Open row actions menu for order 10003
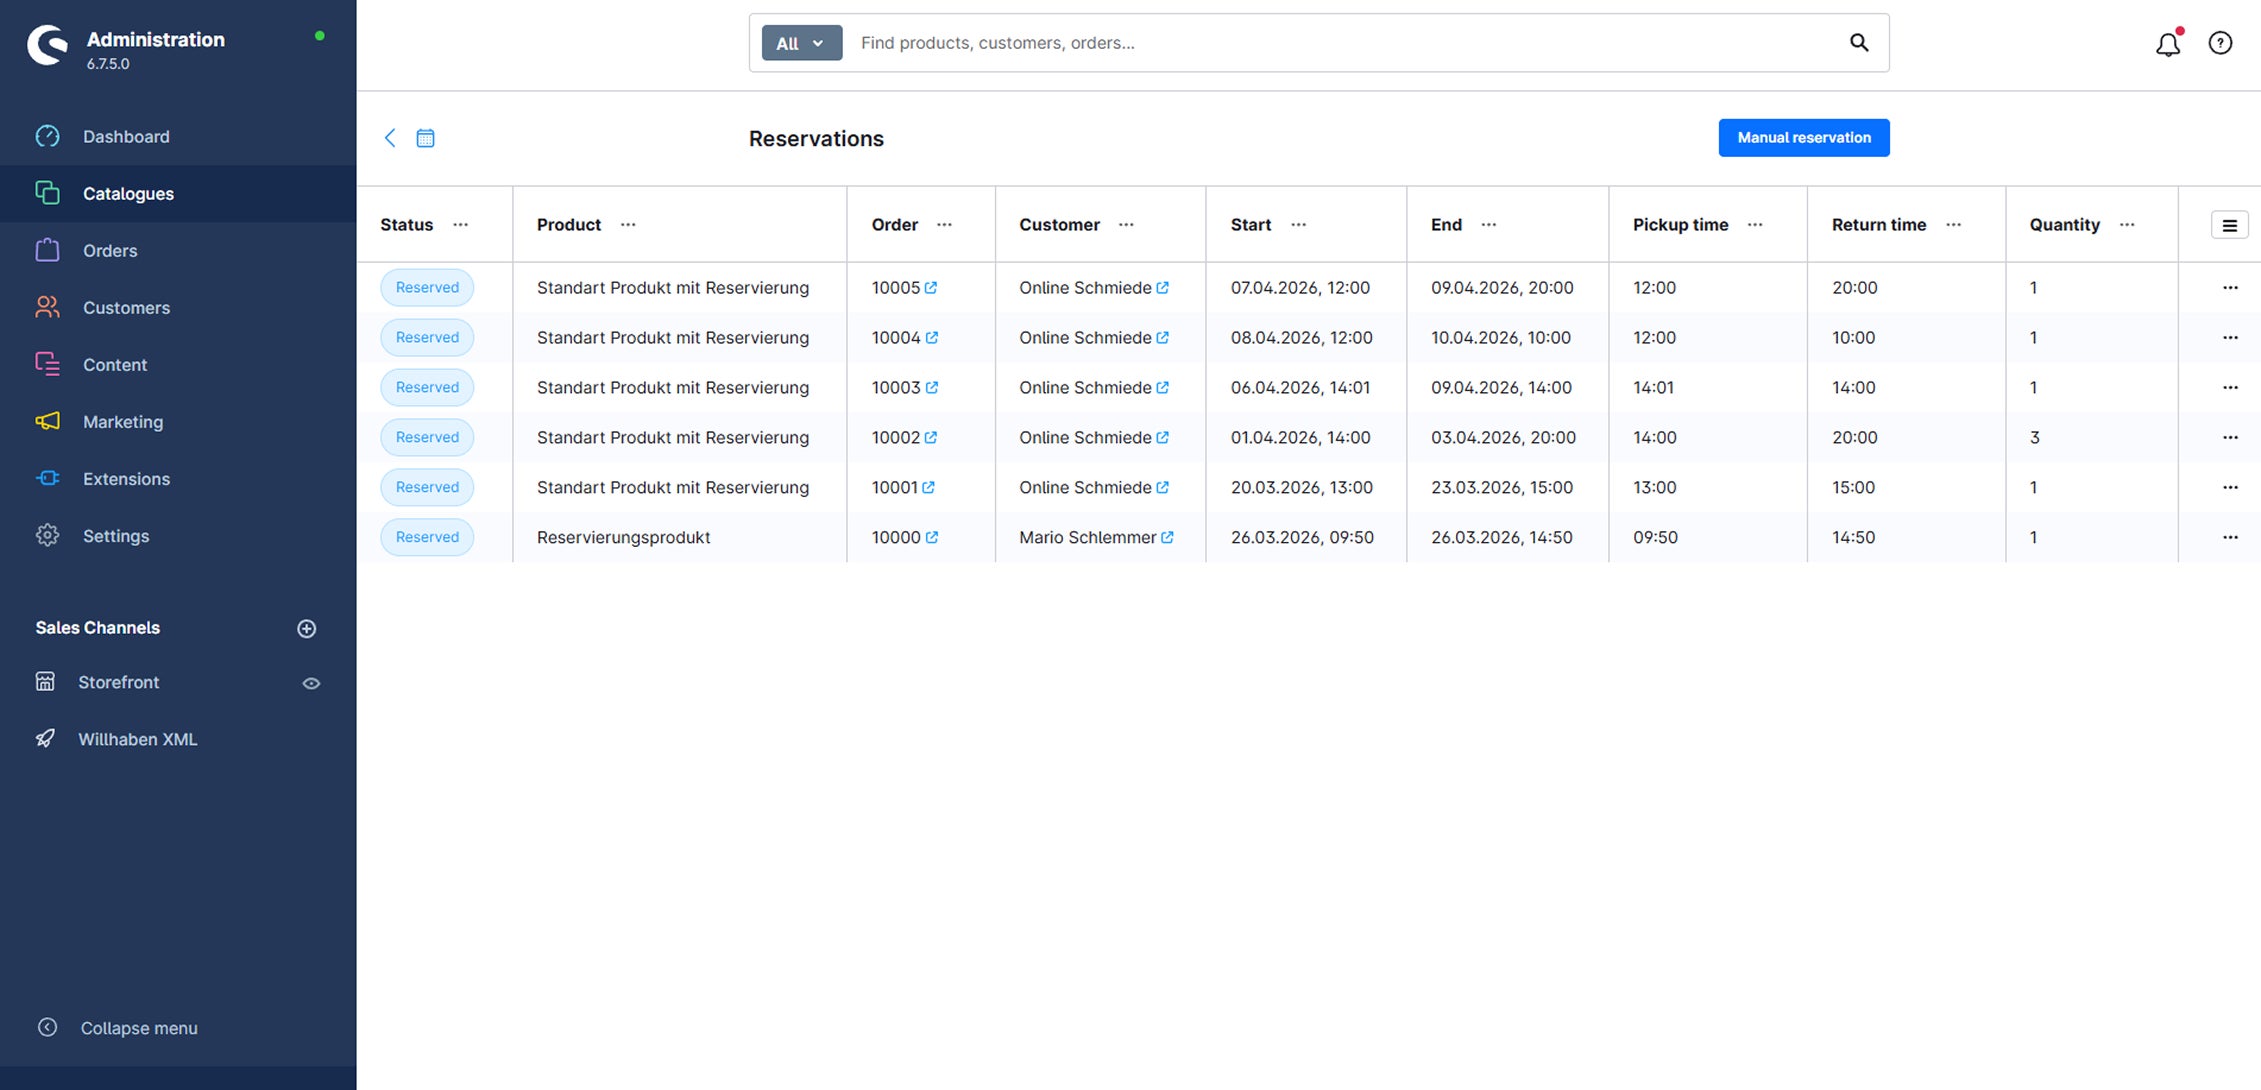This screenshot has width=2261, height=1090. (2230, 387)
